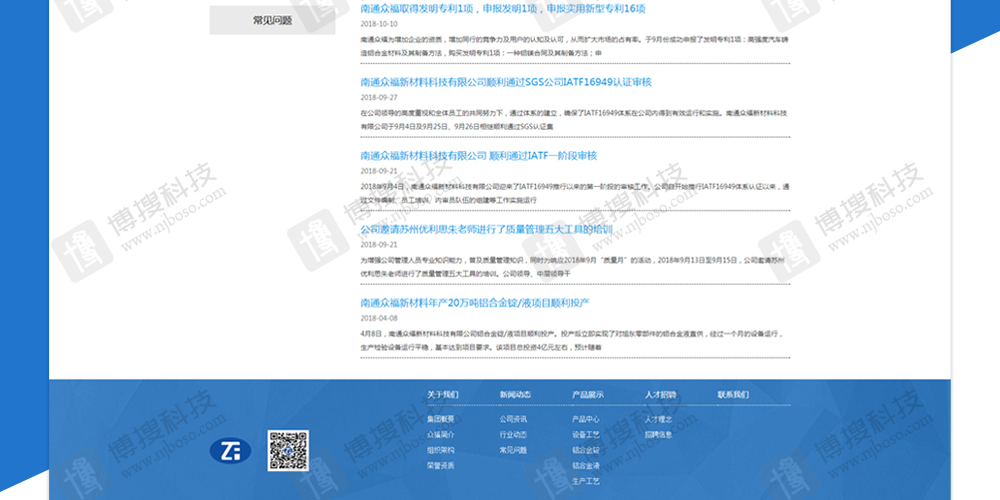Click 新闻动态 footer heading
This screenshot has height=500, width=1000.
click(515, 395)
